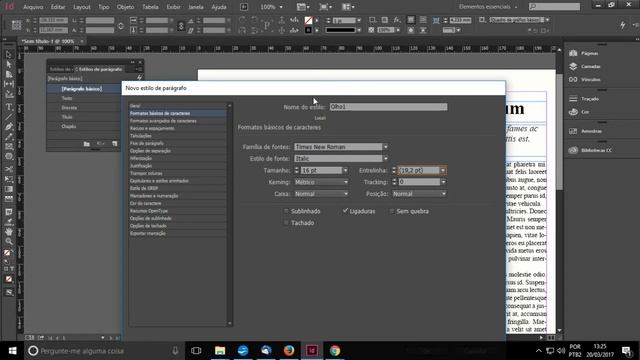Screen dimensions: 640x360
Task: Open the Páginas panel
Action: (584, 53)
